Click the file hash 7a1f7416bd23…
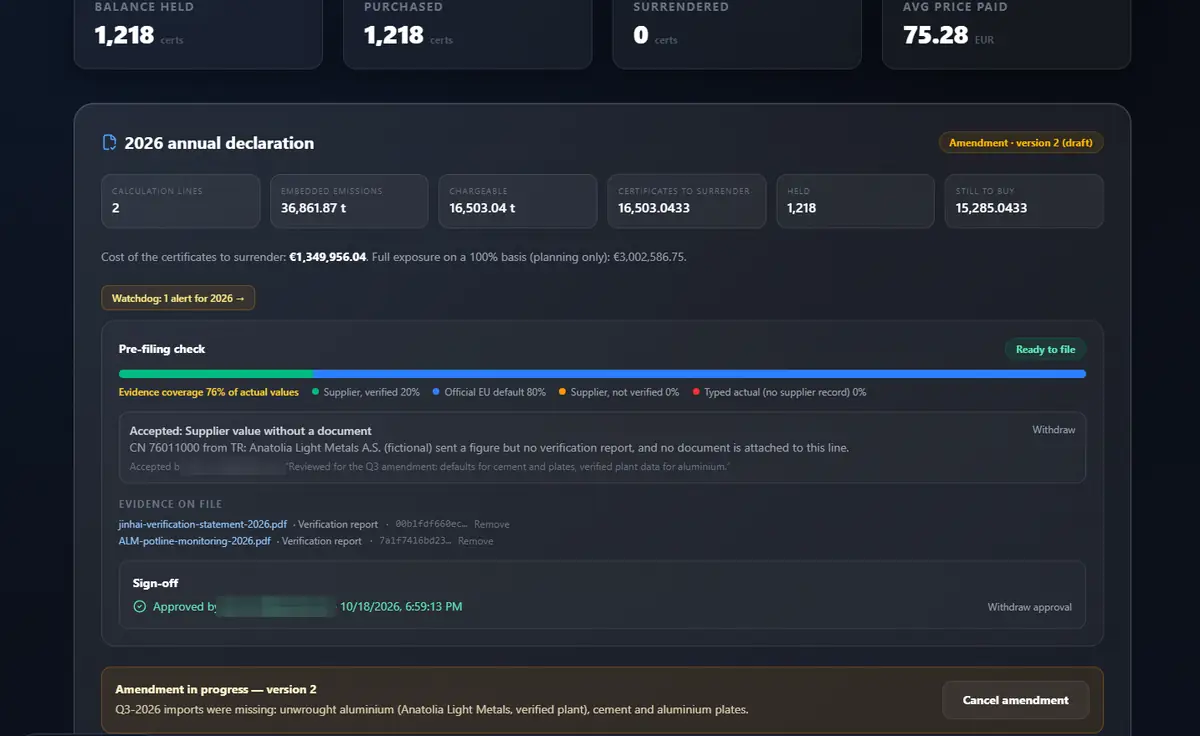 pyautogui.click(x=415, y=541)
